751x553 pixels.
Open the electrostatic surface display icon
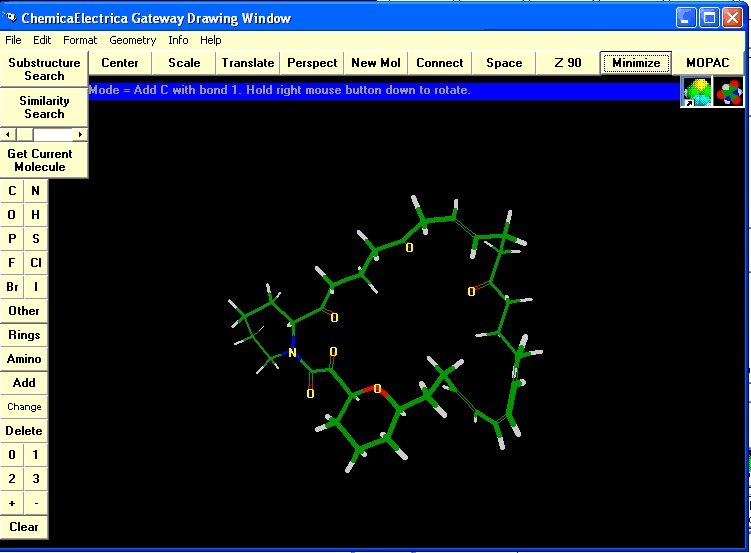pyautogui.click(x=697, y=92)
